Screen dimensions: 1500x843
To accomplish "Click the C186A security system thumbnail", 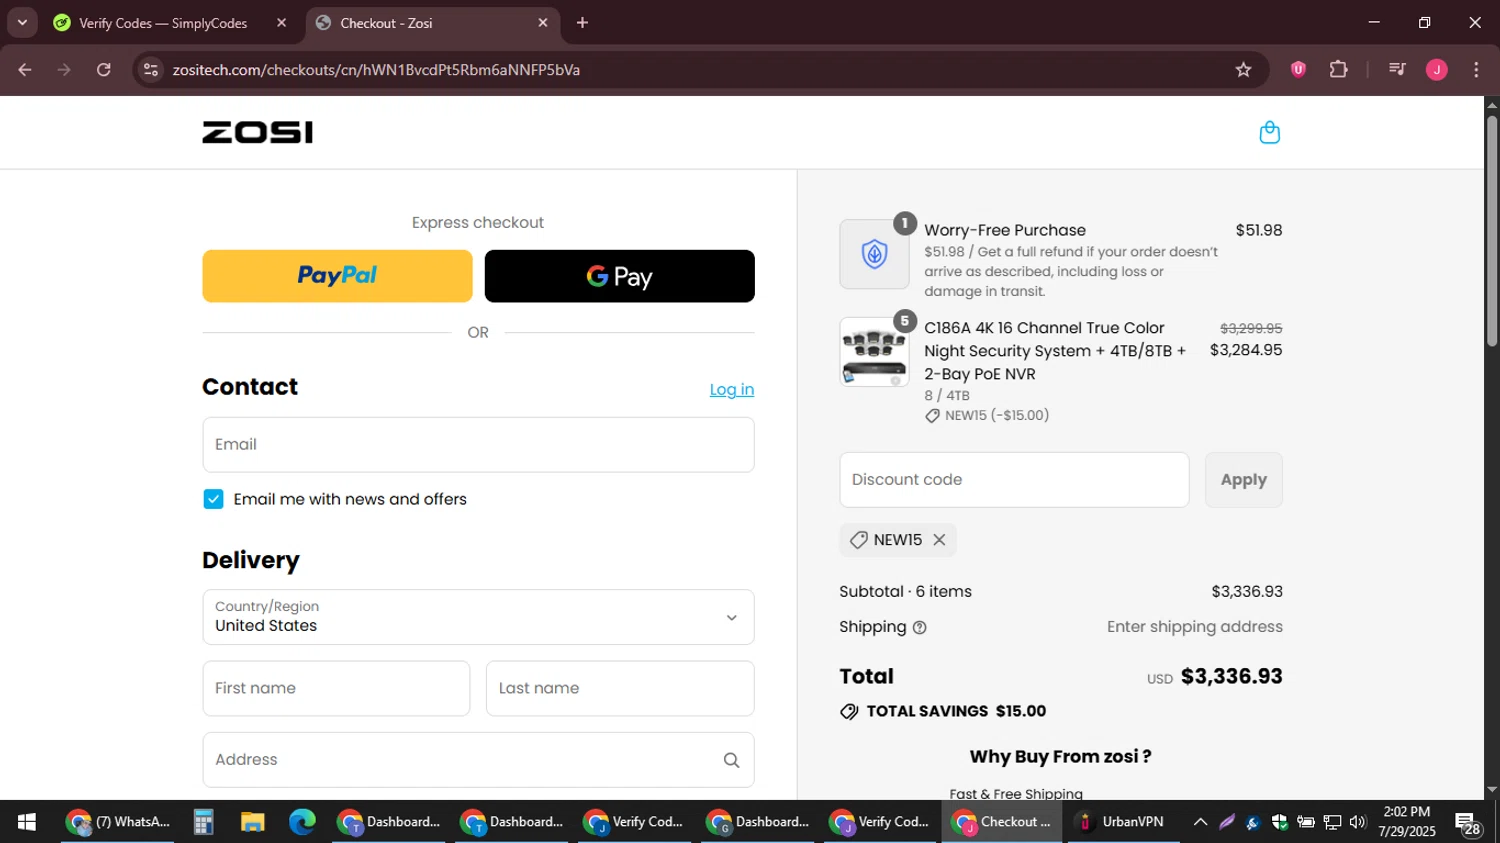I will (874, 352).
